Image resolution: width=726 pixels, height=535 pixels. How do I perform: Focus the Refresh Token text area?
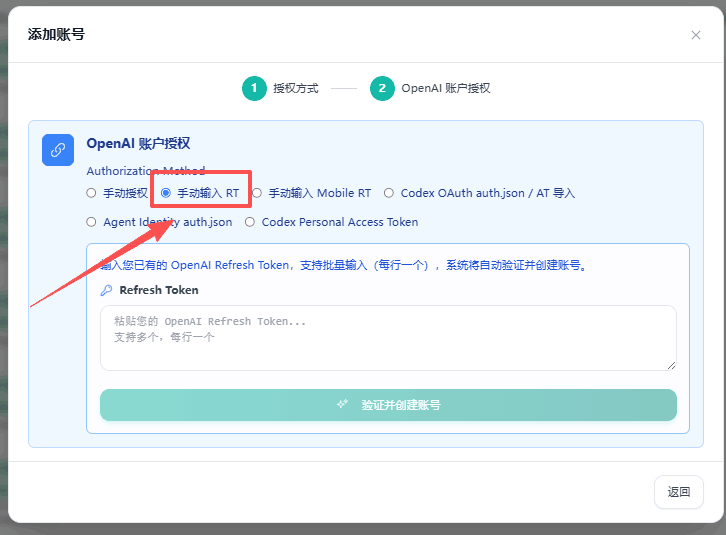[x=388, y=338]
